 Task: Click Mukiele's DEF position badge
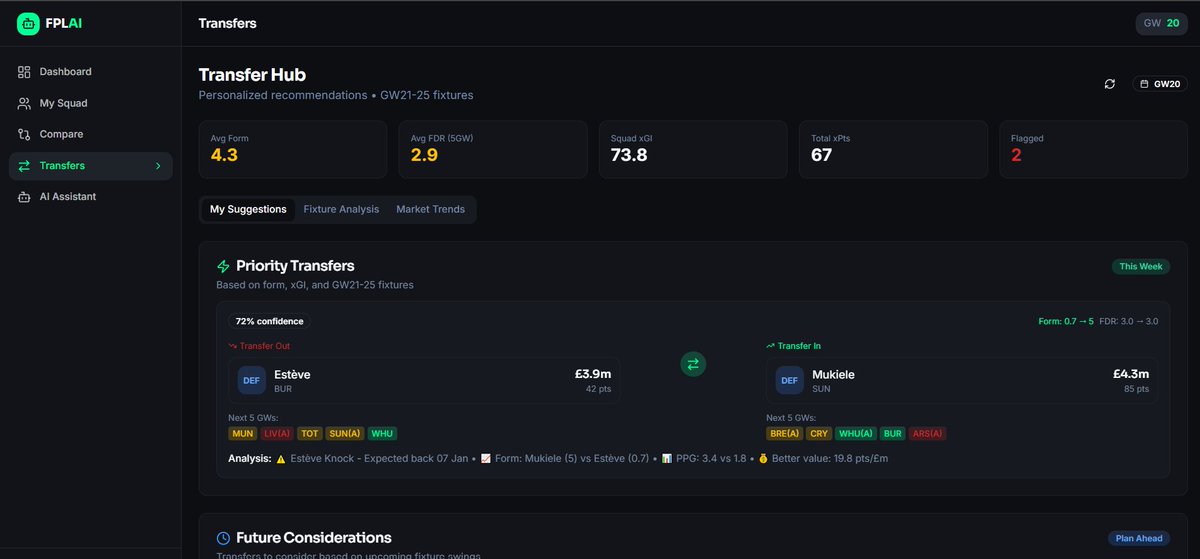789,380
